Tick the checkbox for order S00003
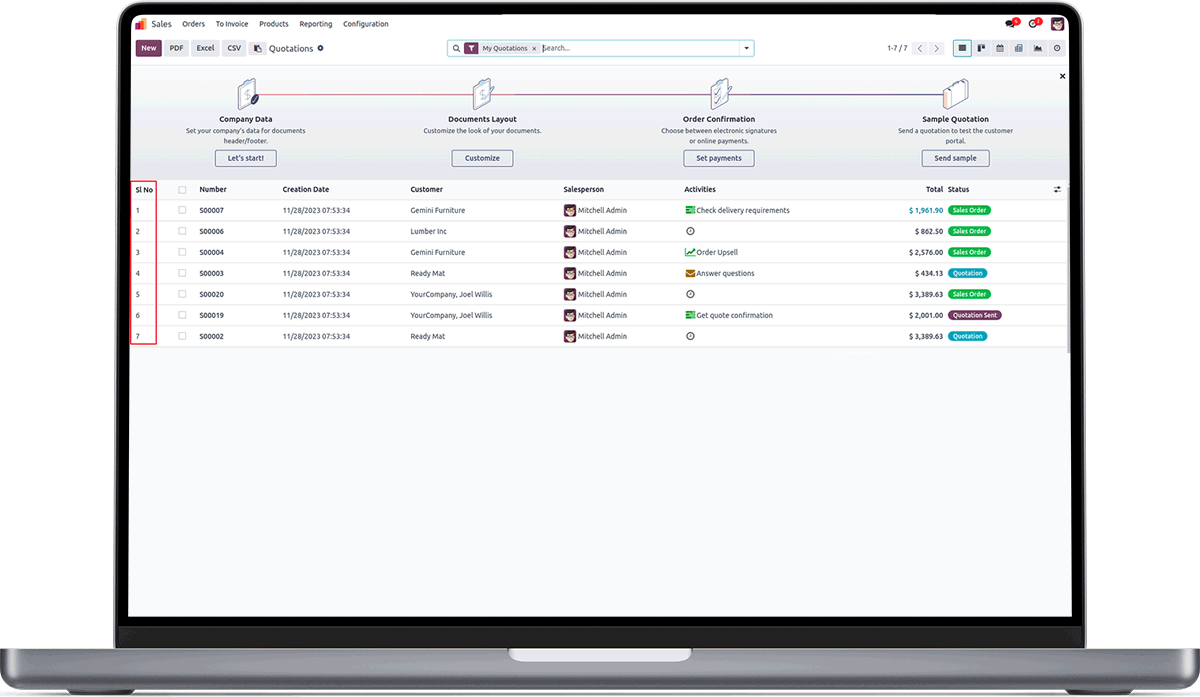The image size is (1200, 697). tap(182, 273)
